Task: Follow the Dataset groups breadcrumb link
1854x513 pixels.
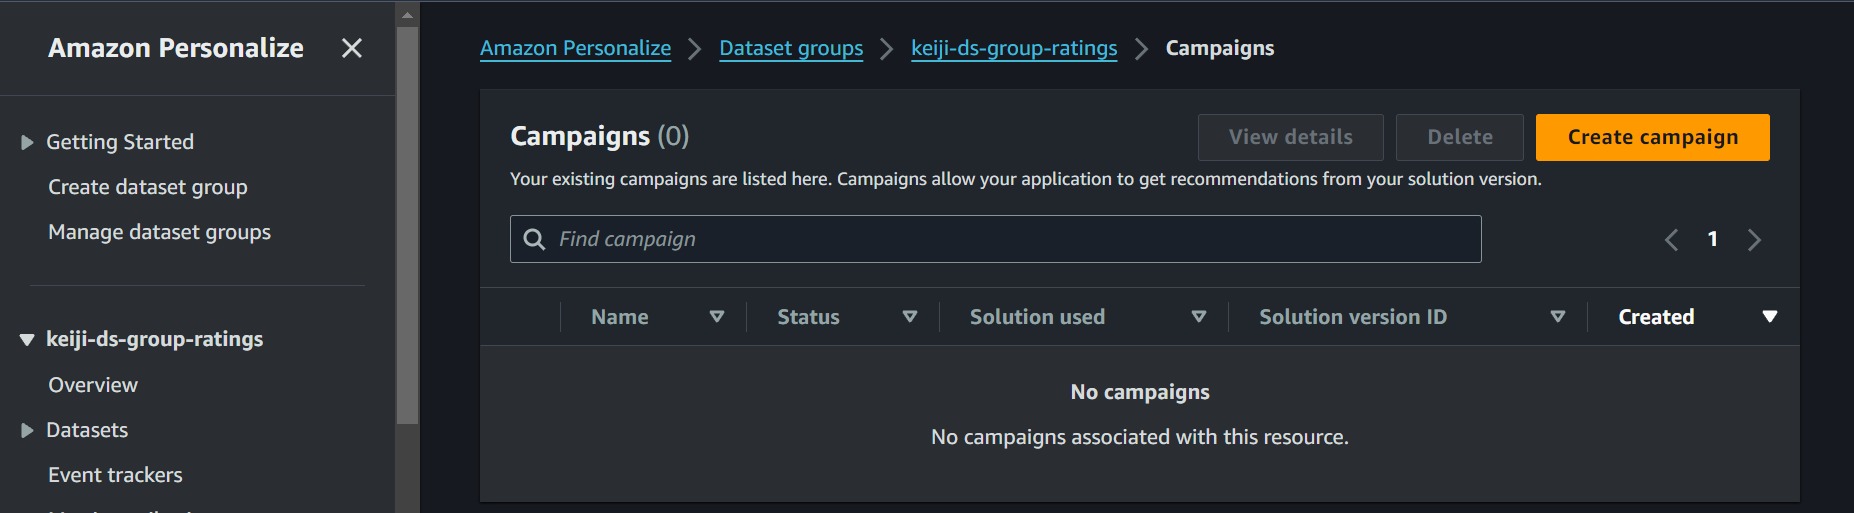Action: (x=791, y=48)
